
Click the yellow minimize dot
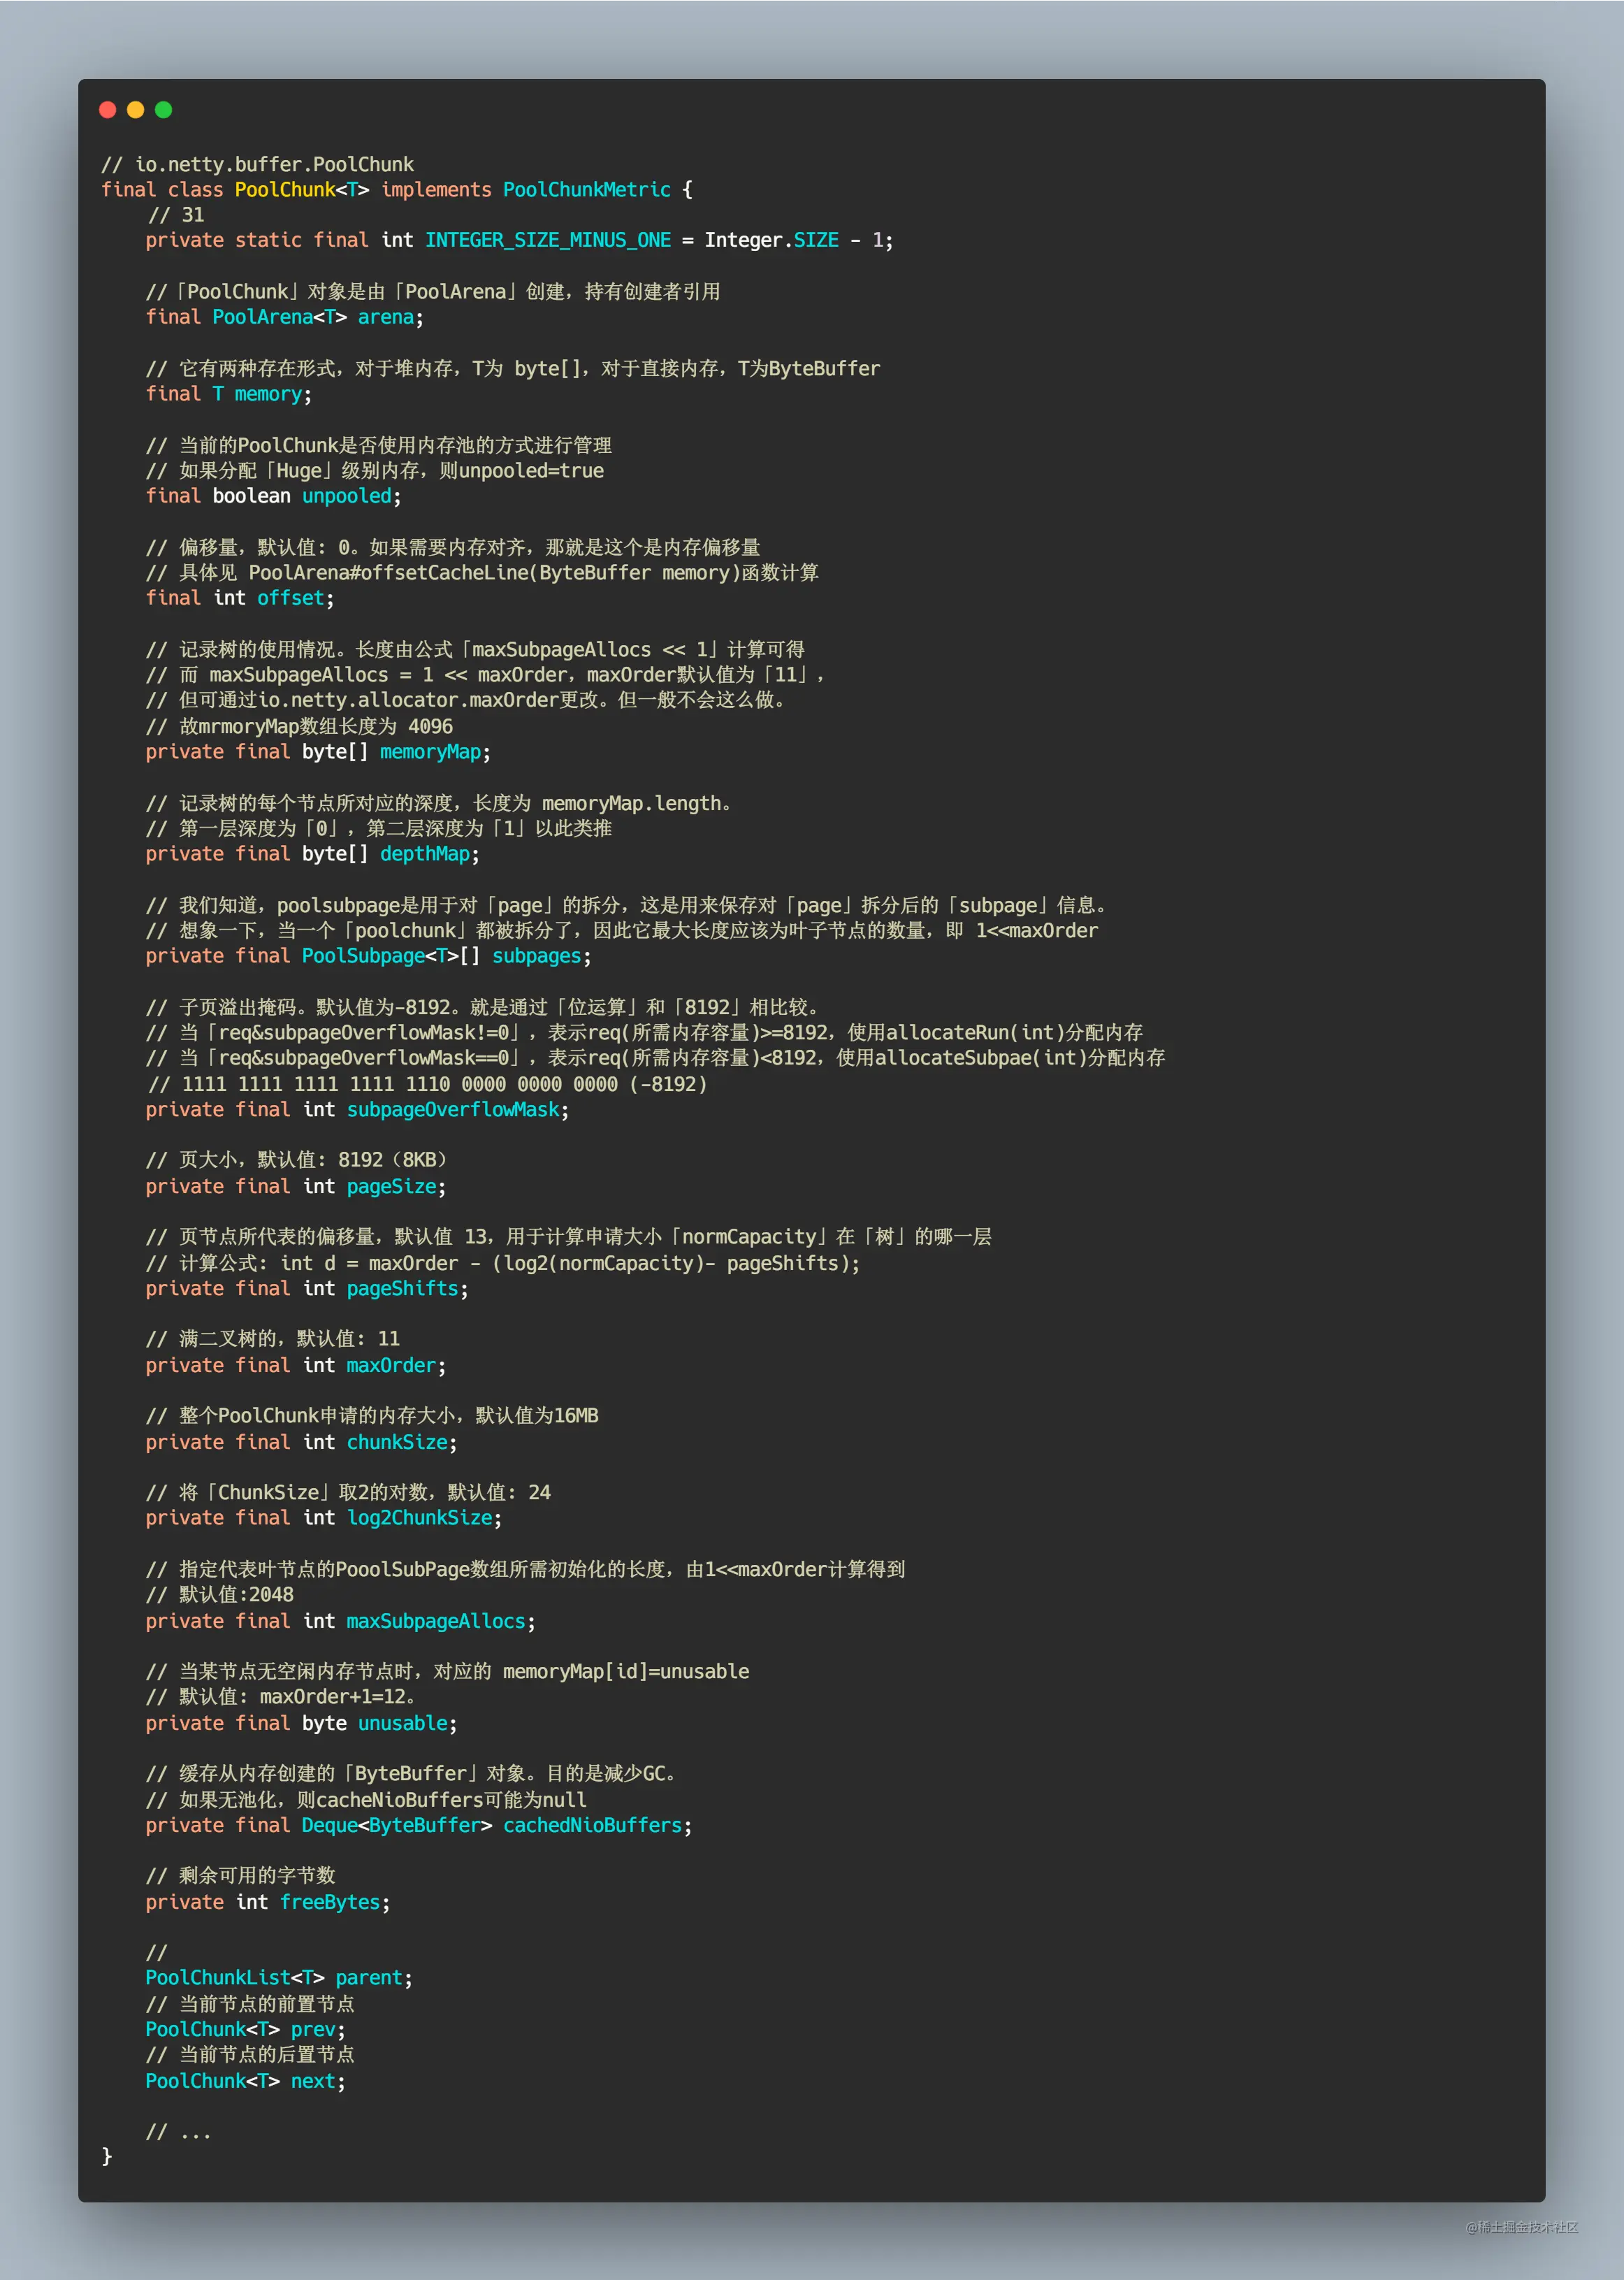pos(136,110)
